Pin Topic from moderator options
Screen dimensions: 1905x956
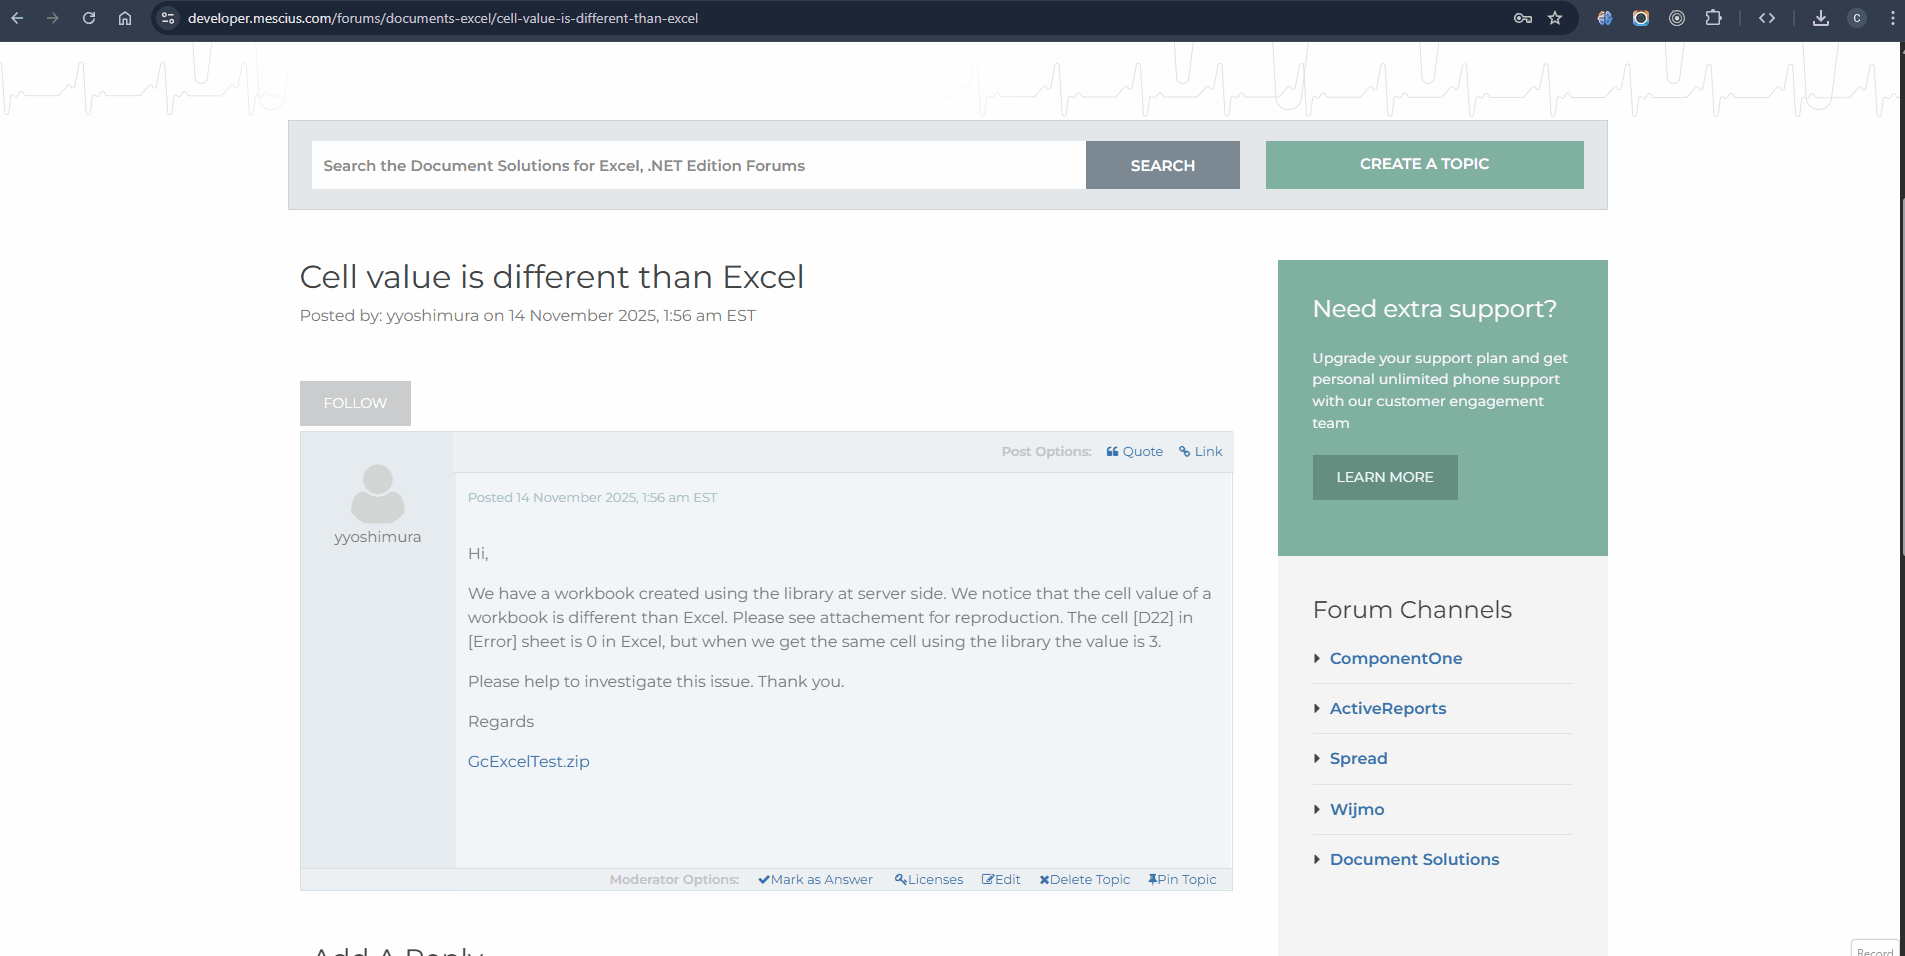[x=1183, y=880]
